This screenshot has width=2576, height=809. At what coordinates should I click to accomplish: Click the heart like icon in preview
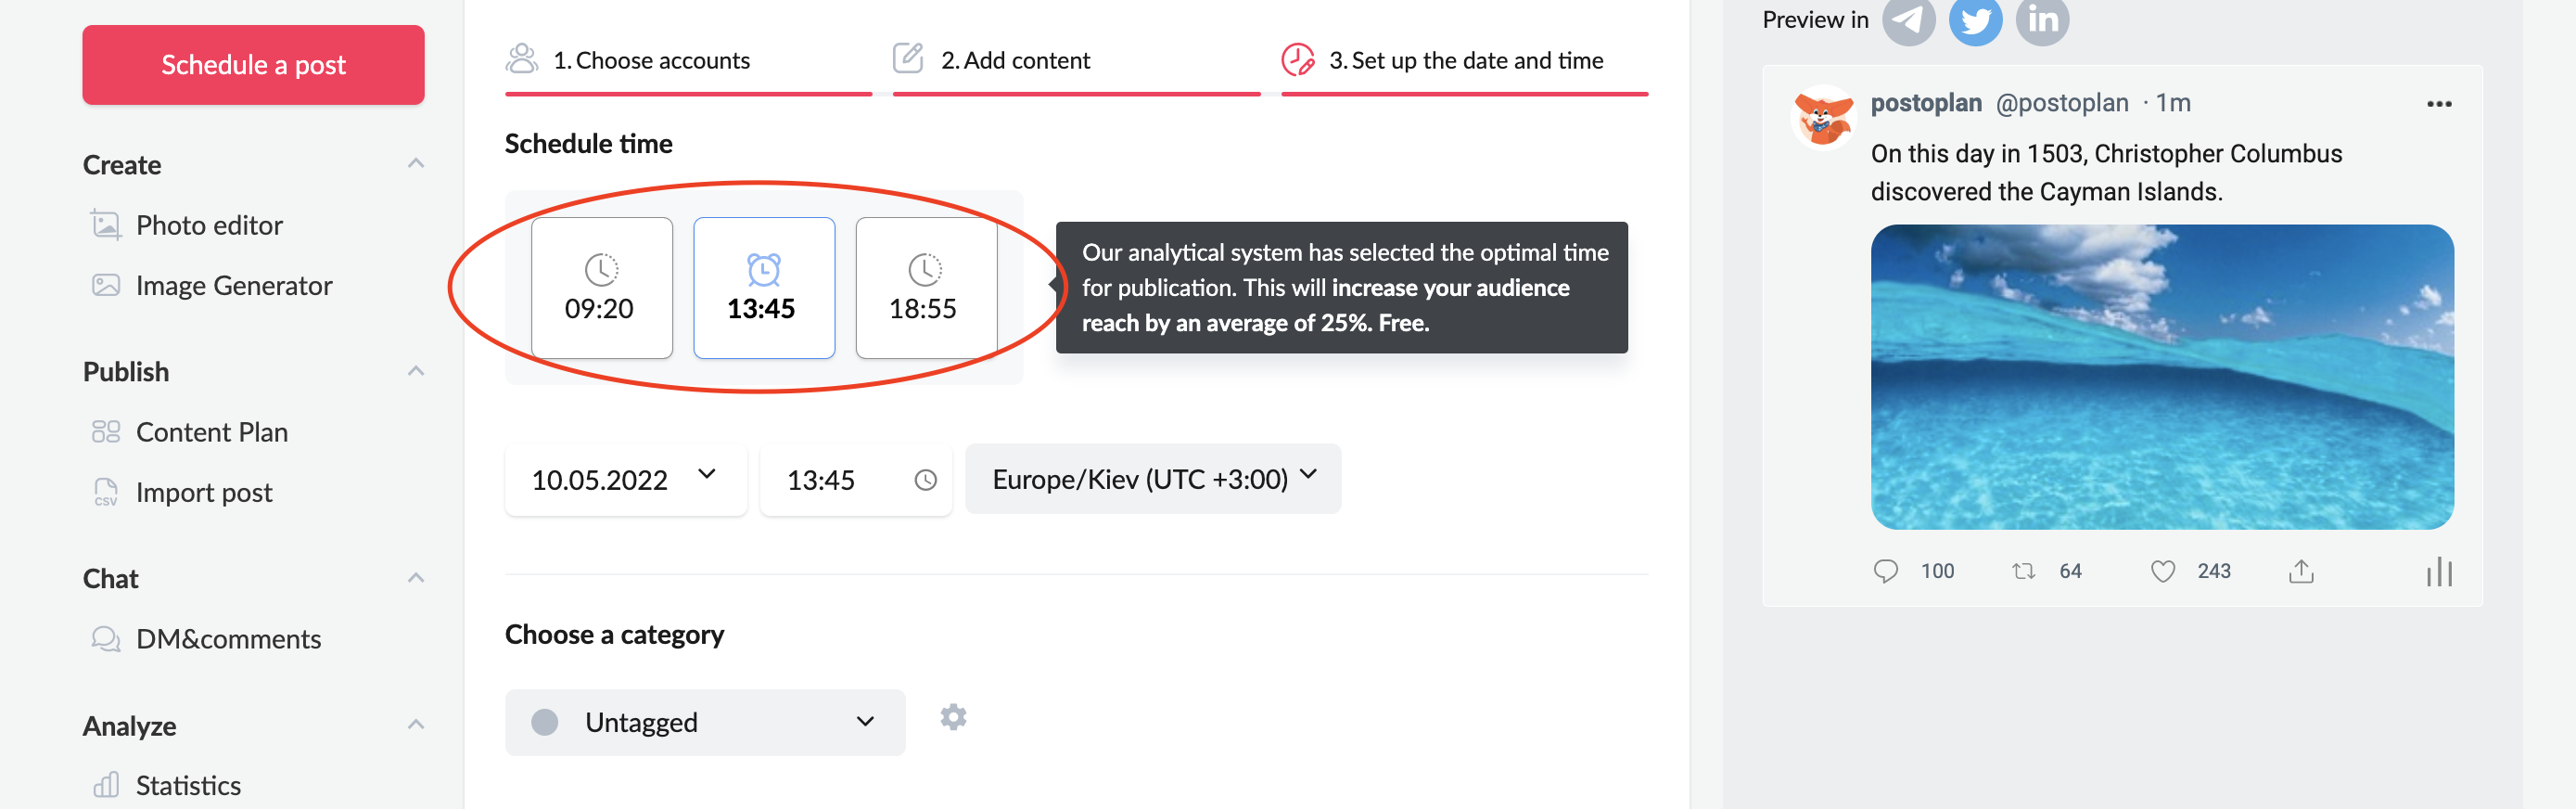pyautogui.click(x=2162, y=571)
